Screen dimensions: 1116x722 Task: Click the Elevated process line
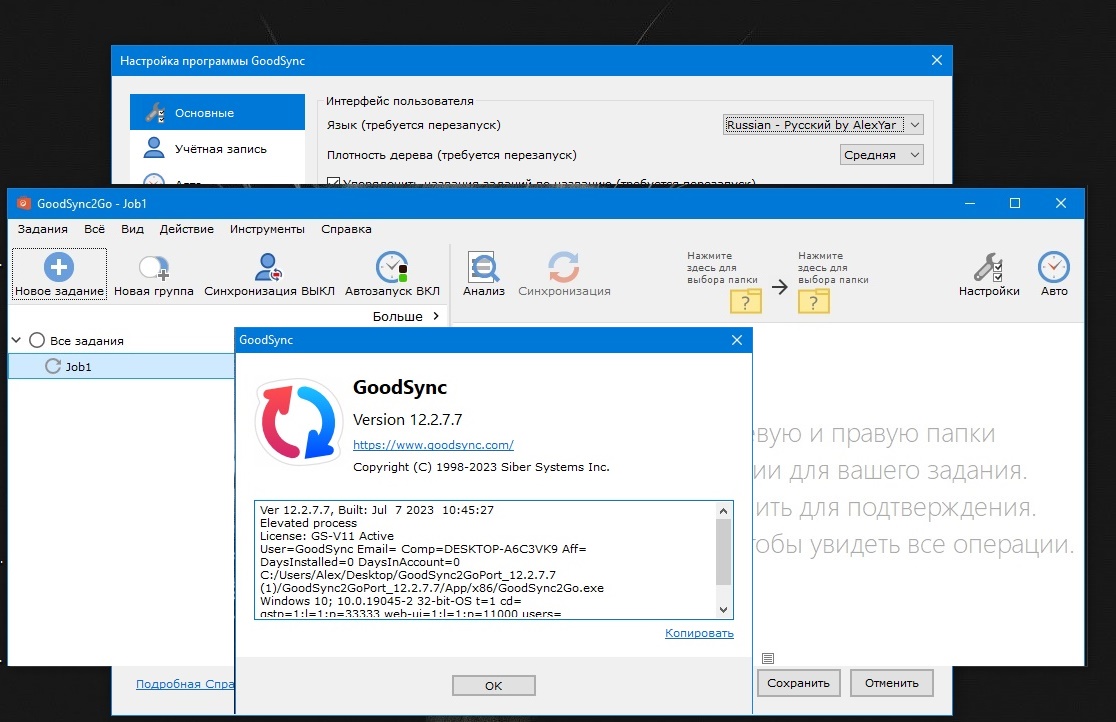308,523
